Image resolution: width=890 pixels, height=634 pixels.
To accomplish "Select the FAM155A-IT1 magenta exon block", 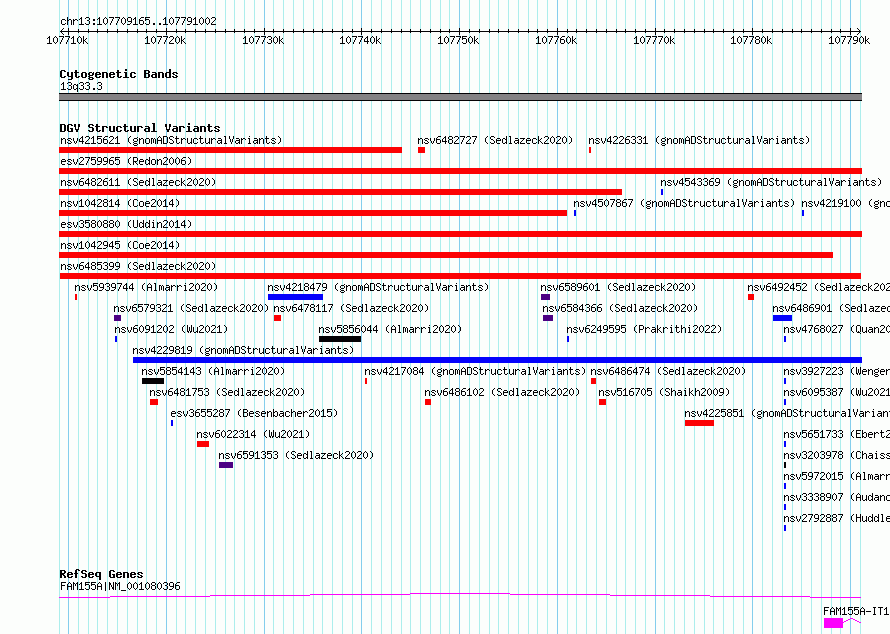I will click(x=833, y=623).
